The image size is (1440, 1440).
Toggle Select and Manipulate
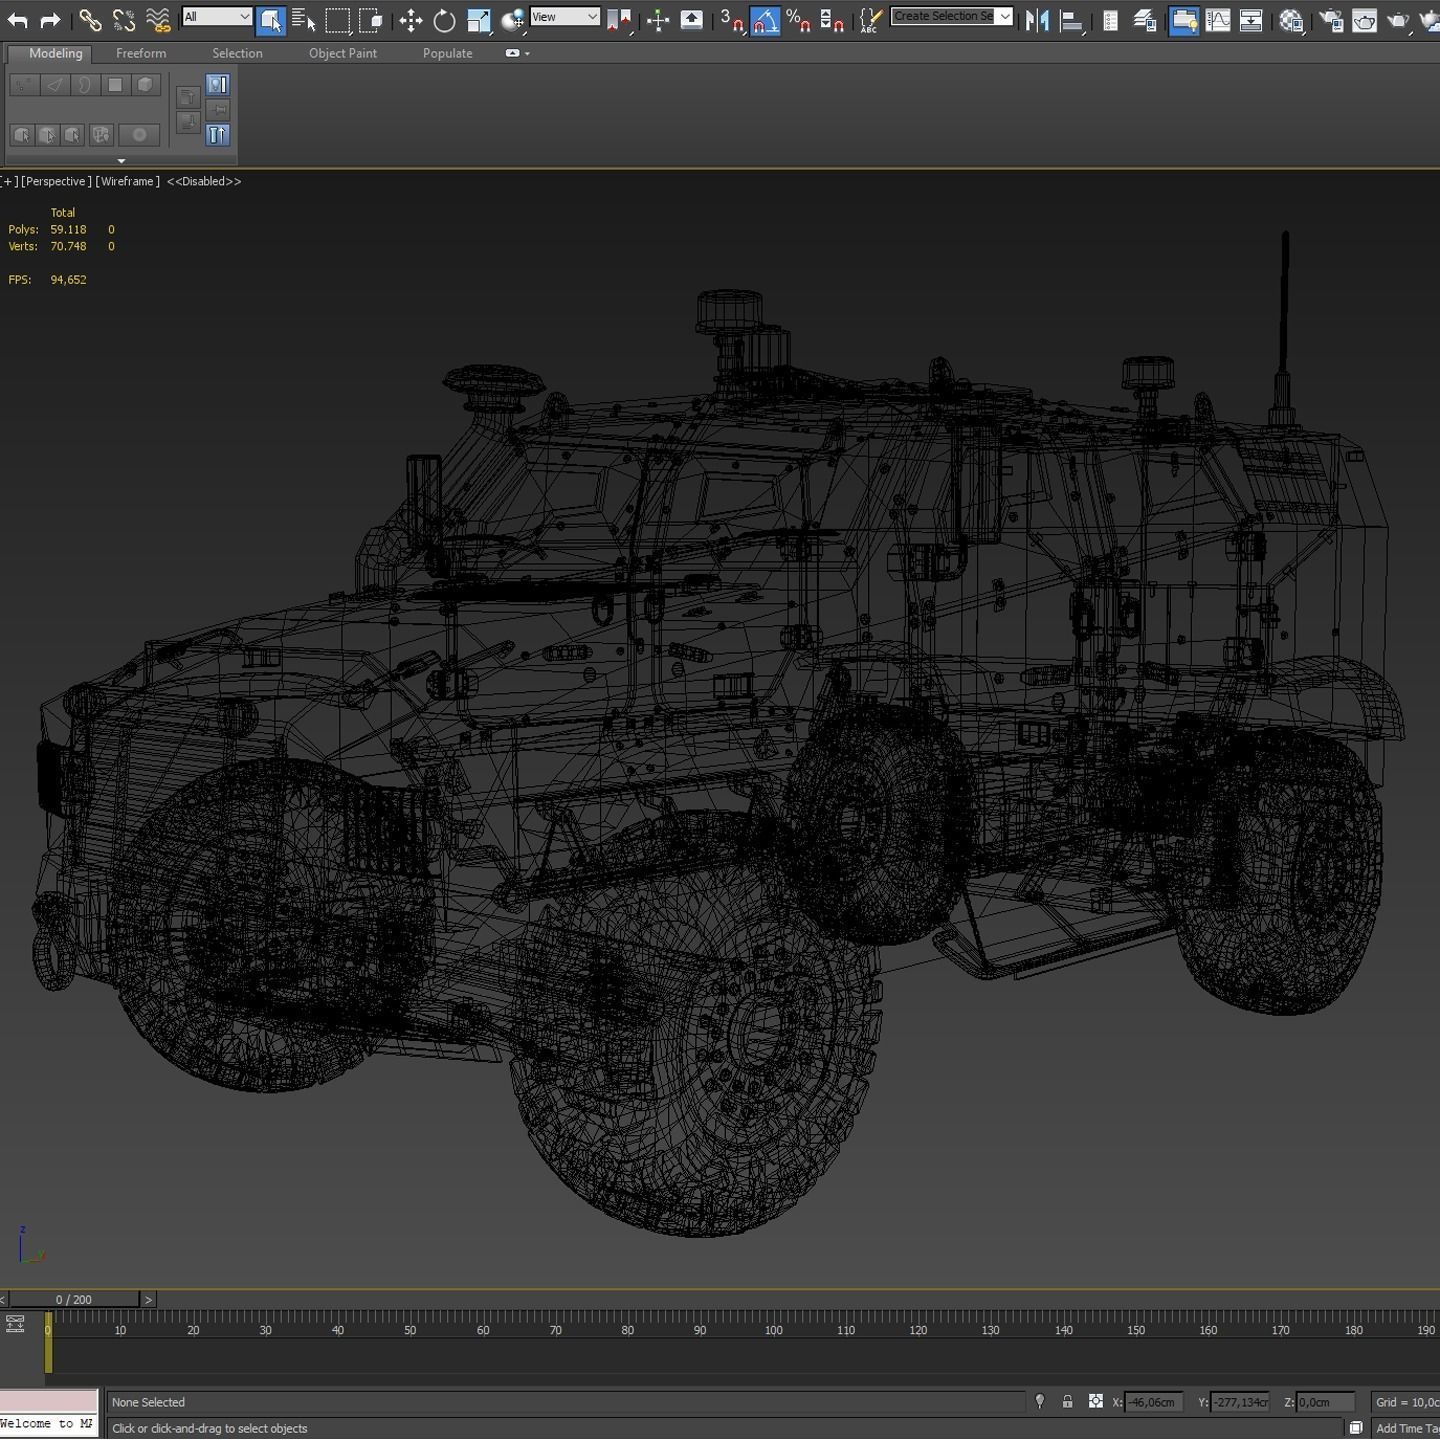pyautogui.click(x=658, y=19)
